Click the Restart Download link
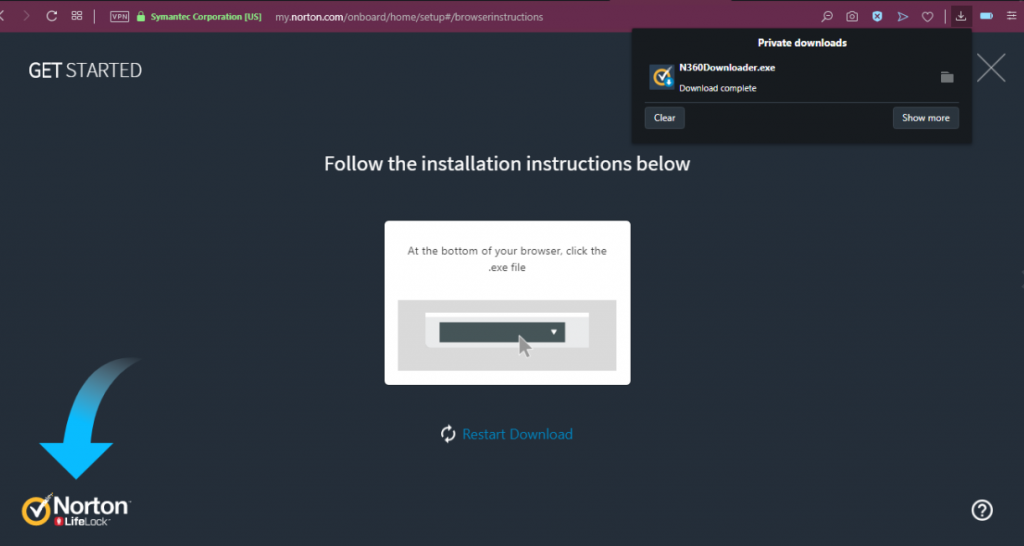The height and width of the screenshot is (546, 1024). click(x=517, y=434)
